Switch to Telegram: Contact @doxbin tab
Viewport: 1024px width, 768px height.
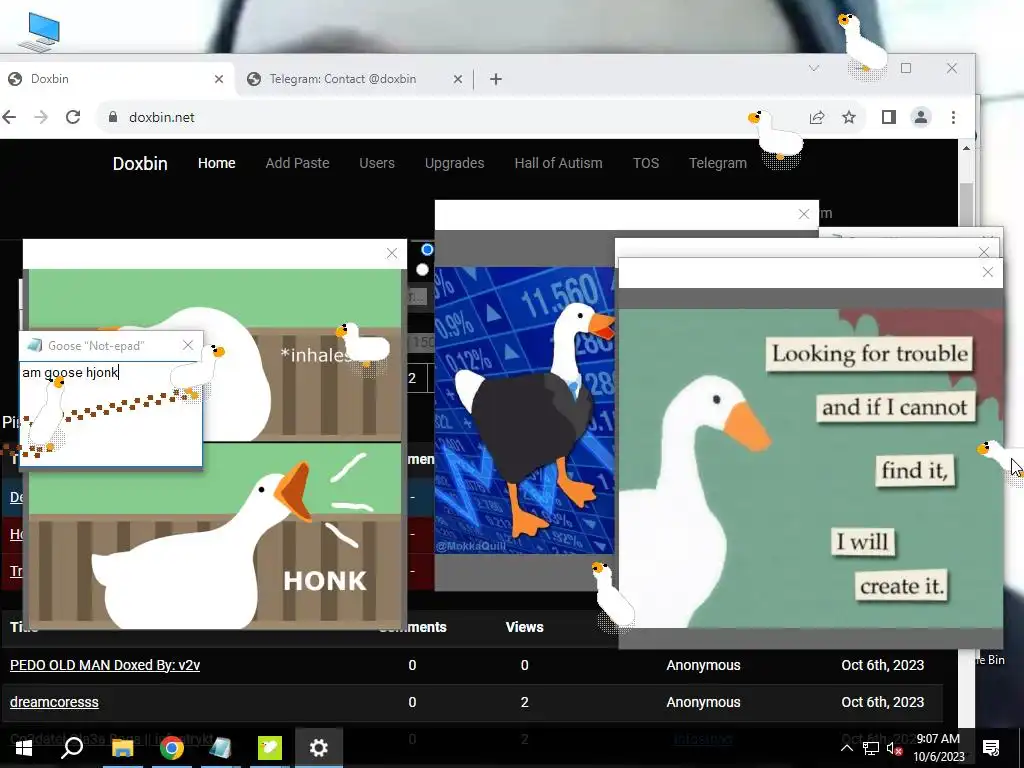[x=355, y=79]
